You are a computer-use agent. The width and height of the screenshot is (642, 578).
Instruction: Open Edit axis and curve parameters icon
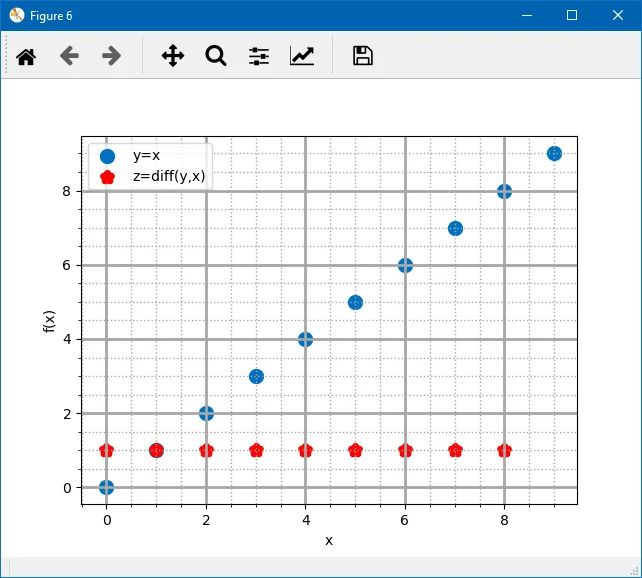click(x=302, y=56)
